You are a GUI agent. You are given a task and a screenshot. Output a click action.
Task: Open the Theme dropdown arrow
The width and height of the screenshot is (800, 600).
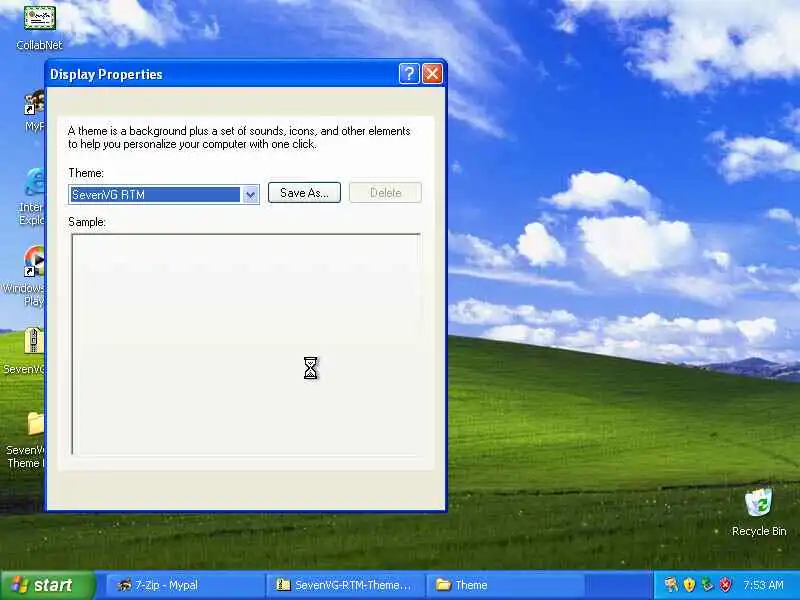(x=251, y=194)
